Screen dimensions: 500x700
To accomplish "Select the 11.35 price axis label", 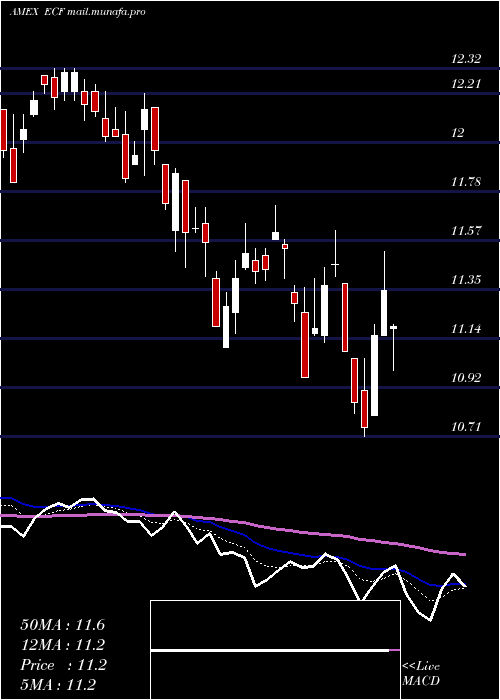I will click(x=466, y=280).
